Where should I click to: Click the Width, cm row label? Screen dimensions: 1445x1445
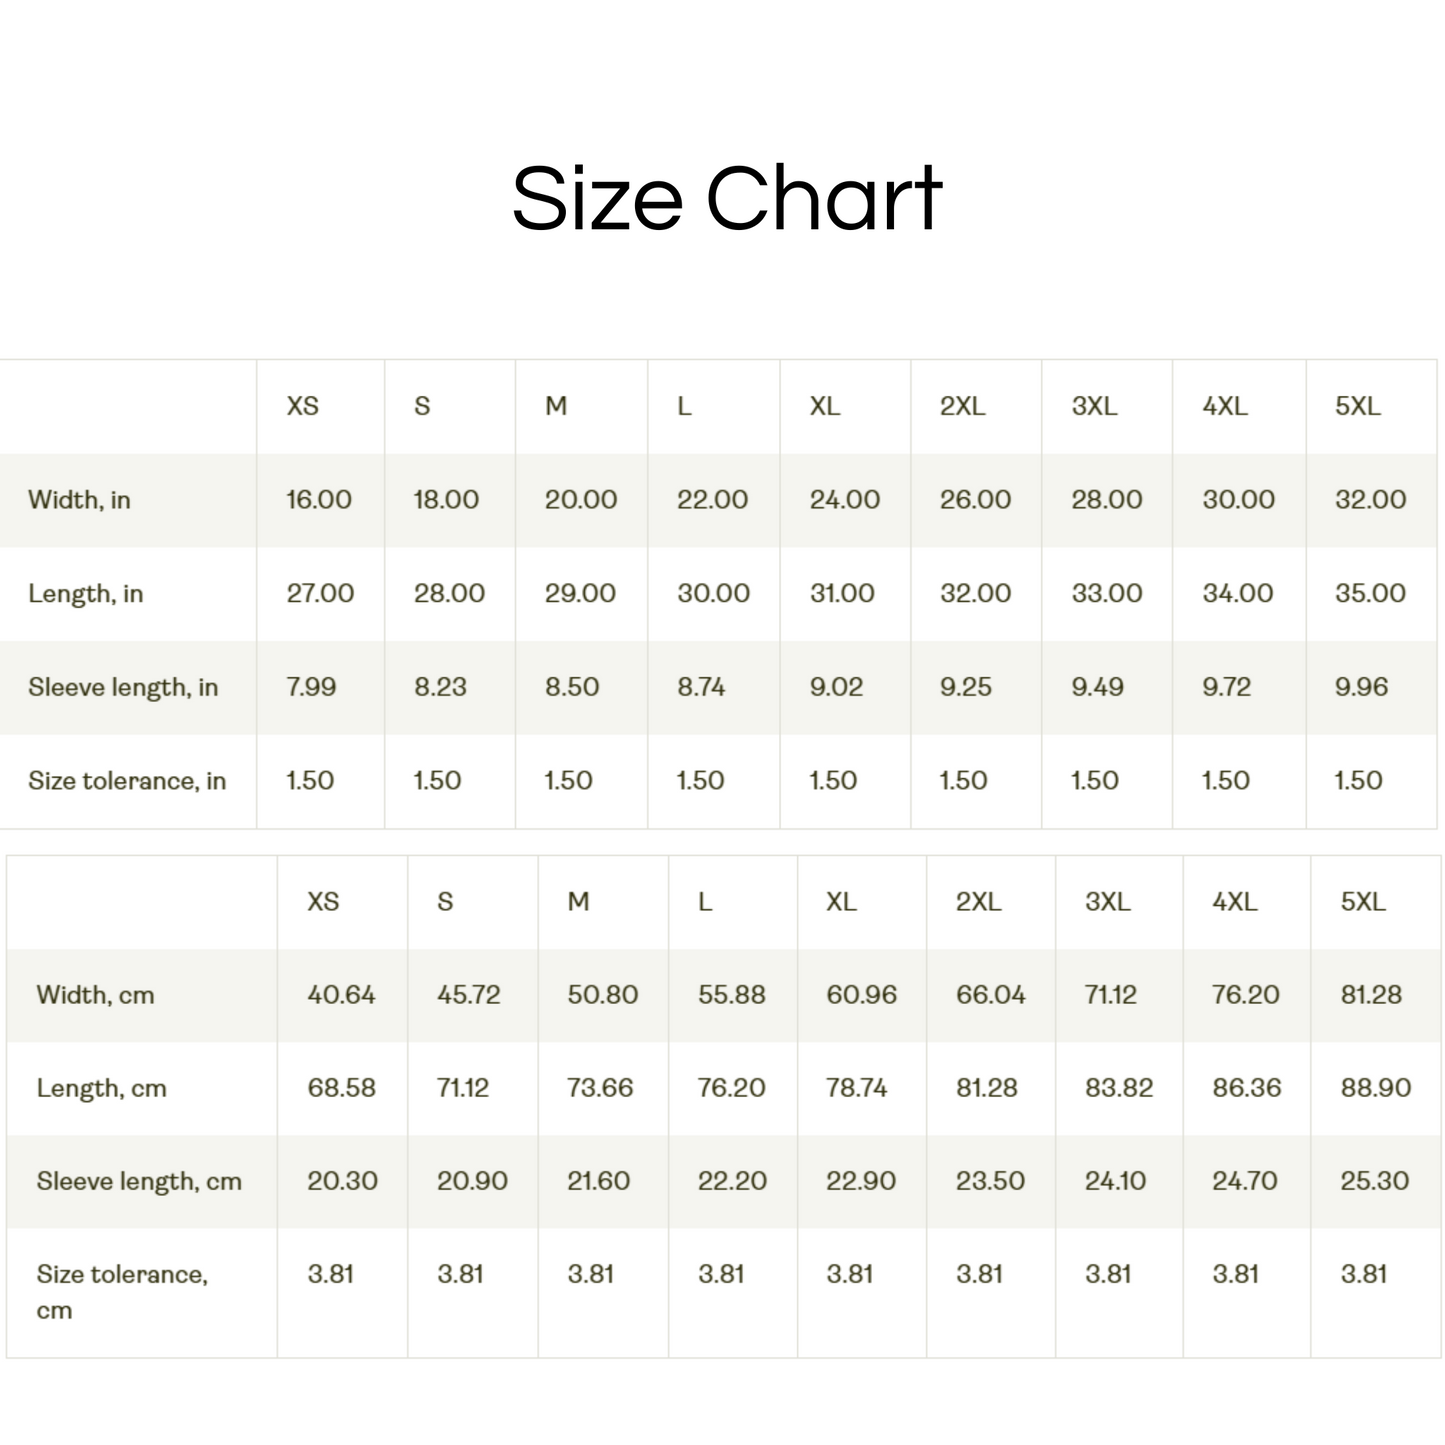(x=96, y=995)
